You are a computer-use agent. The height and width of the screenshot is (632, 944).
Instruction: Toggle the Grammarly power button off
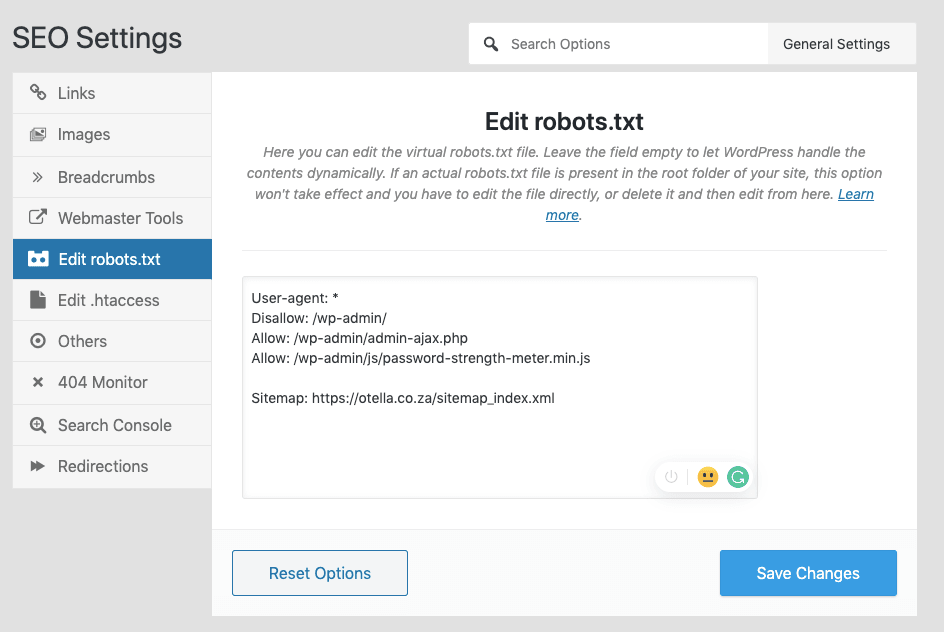click(670, 477)
